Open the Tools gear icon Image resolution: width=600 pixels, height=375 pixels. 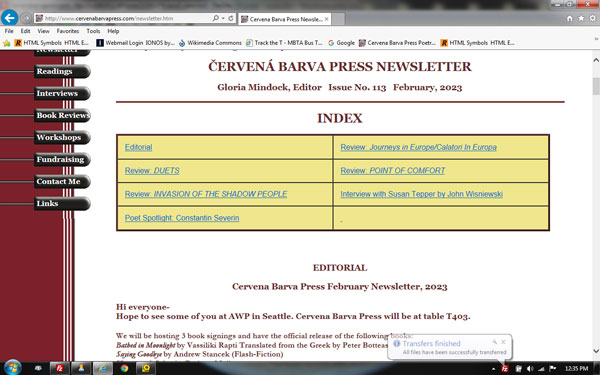[x=593, y=18]
